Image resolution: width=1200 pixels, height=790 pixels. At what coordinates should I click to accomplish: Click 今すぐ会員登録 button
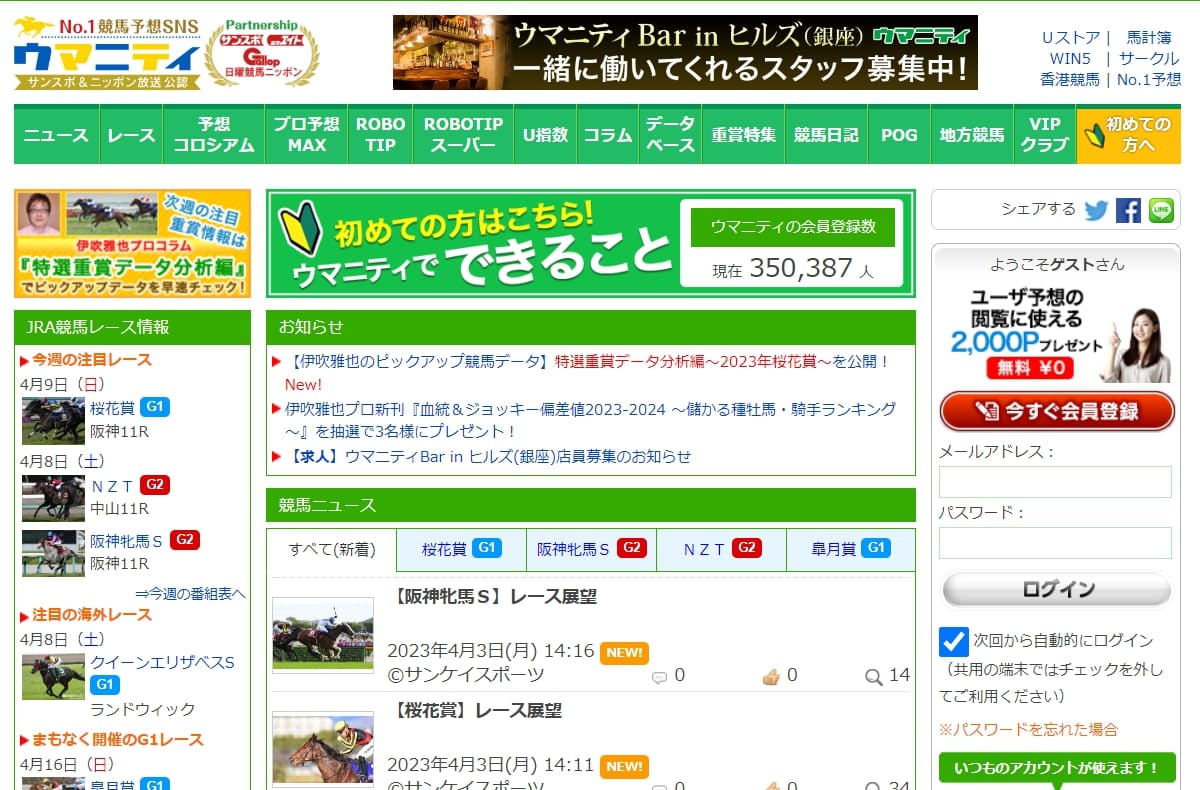[x=1057, y=411]
